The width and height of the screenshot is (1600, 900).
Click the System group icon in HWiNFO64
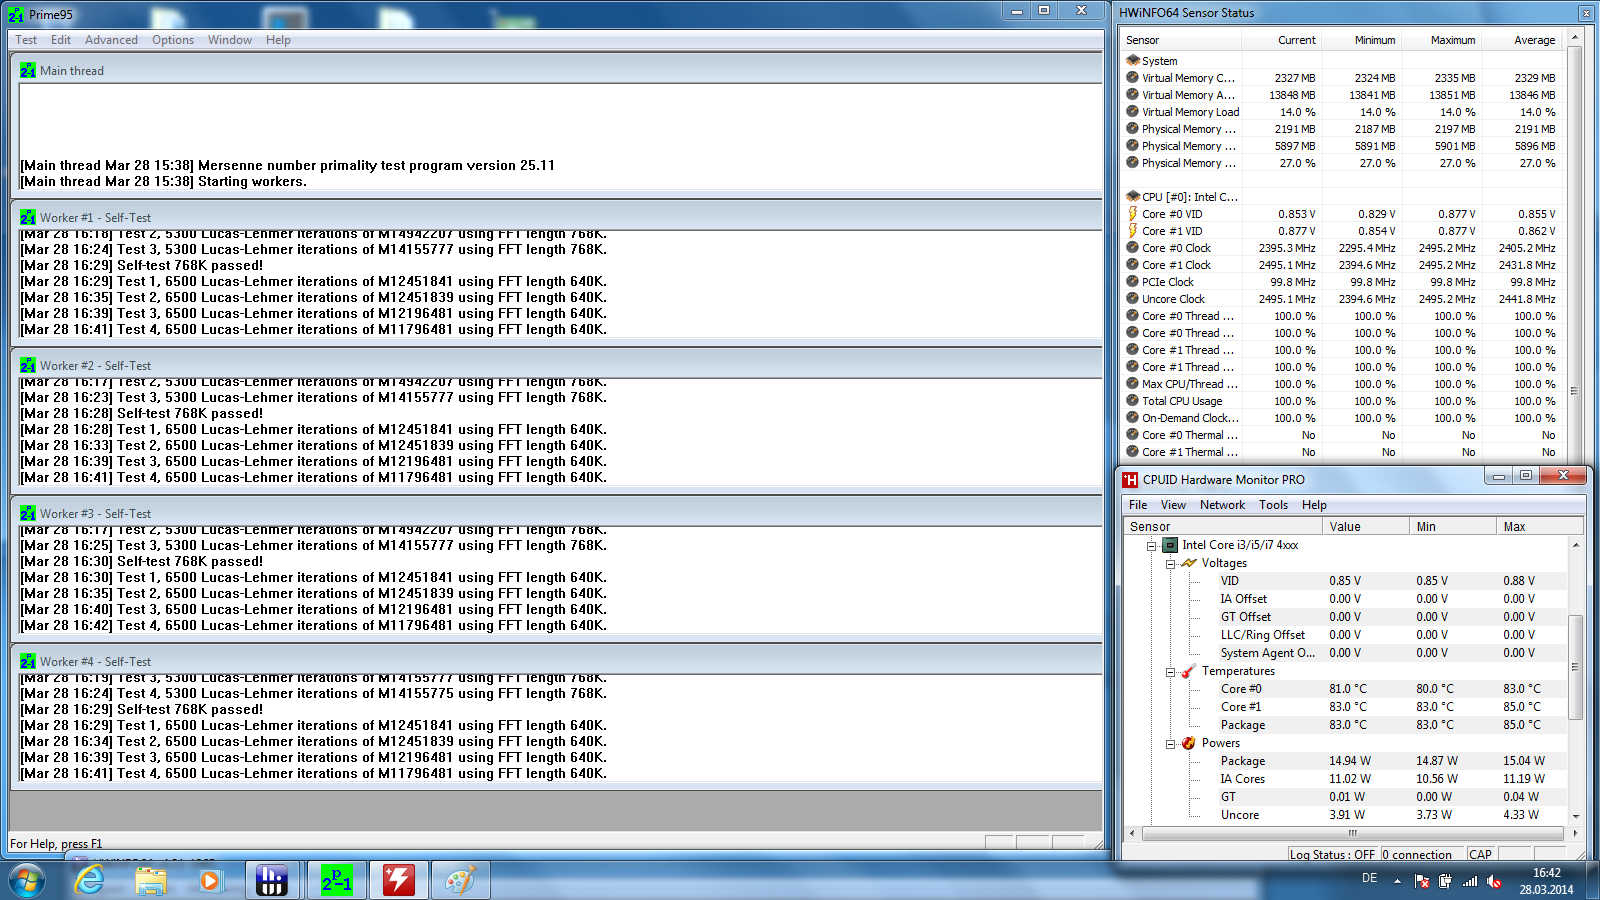coord(1133,61)
